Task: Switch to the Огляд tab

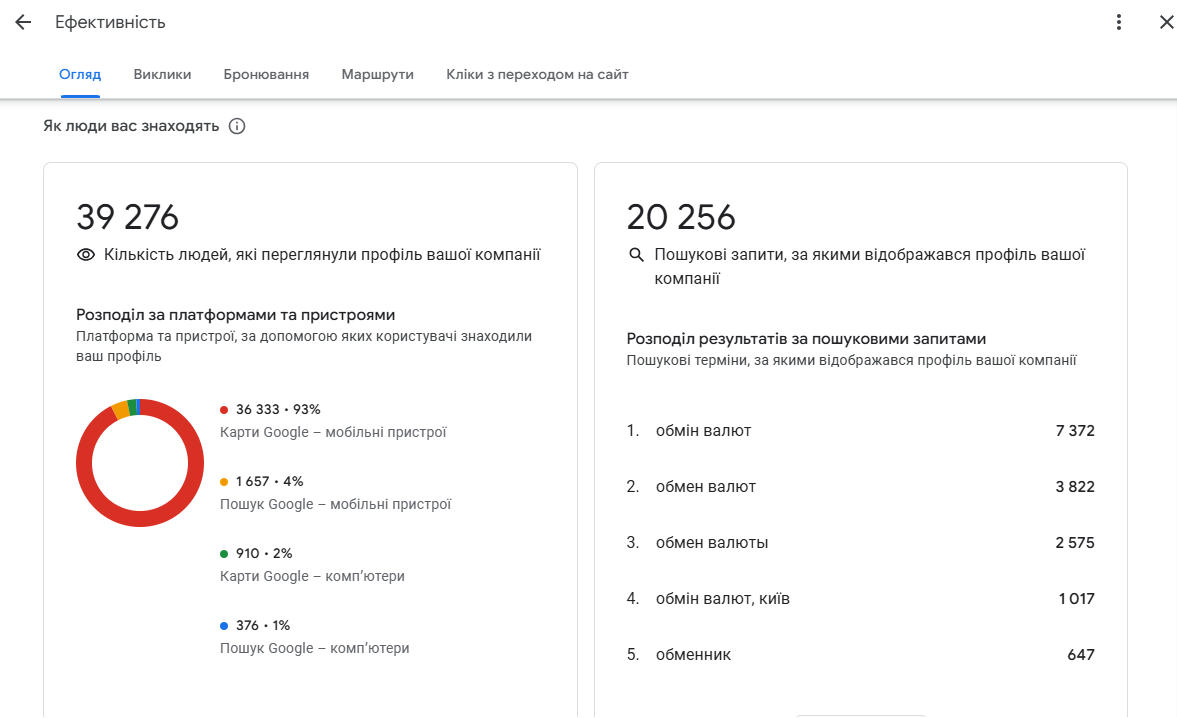Action: pos(80,74)
